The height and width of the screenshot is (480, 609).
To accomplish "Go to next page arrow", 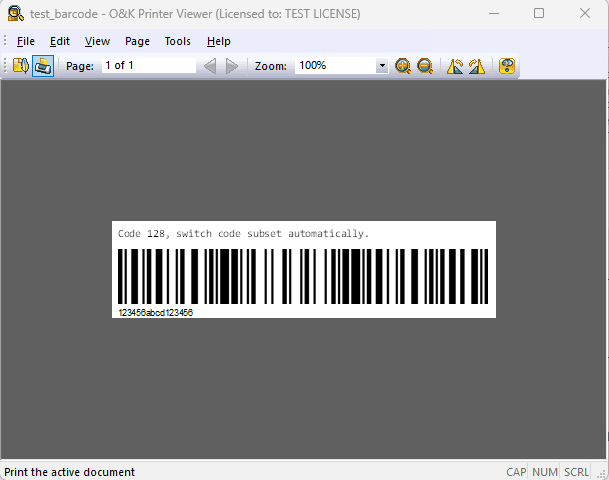I will pyautogui.click(x=232, y=66).
